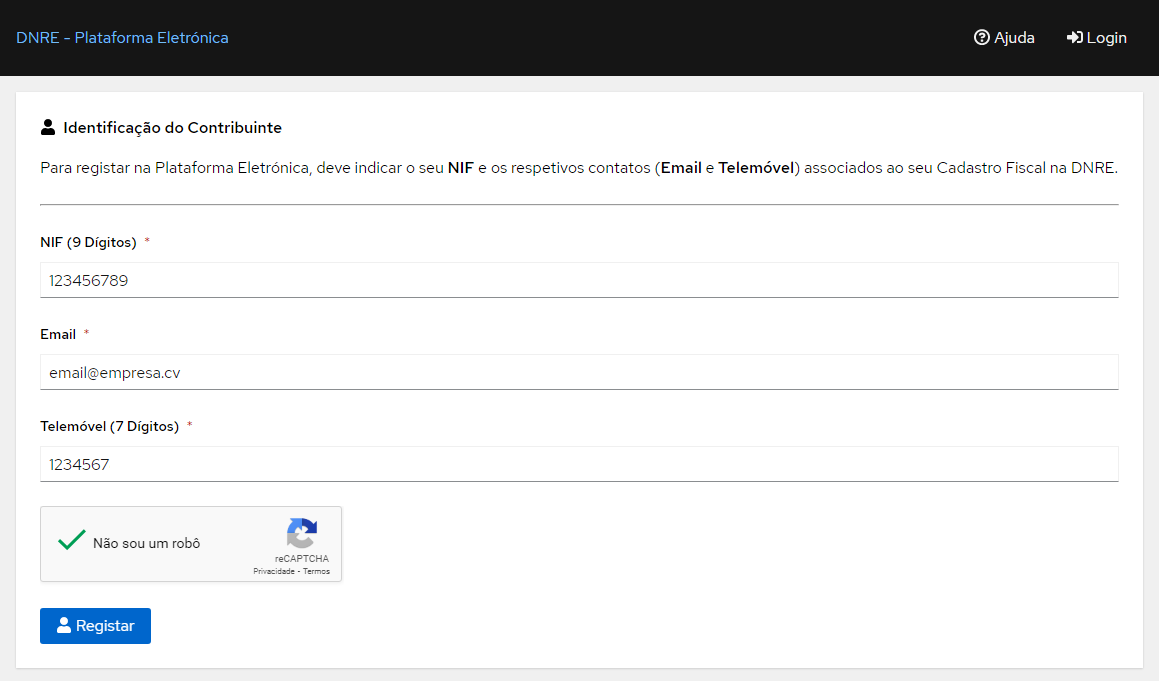Focus the Email input field
The image size is (1159, 681).
(579, 373)
